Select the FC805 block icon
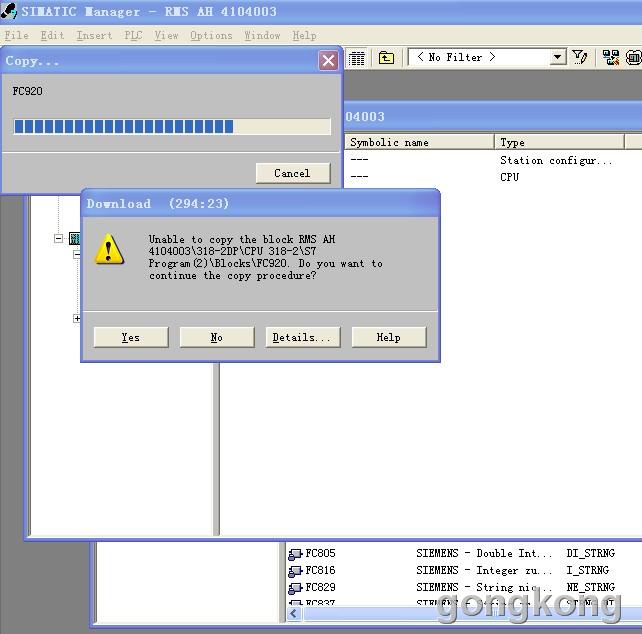The image size is (642, 634). (295, 554)
